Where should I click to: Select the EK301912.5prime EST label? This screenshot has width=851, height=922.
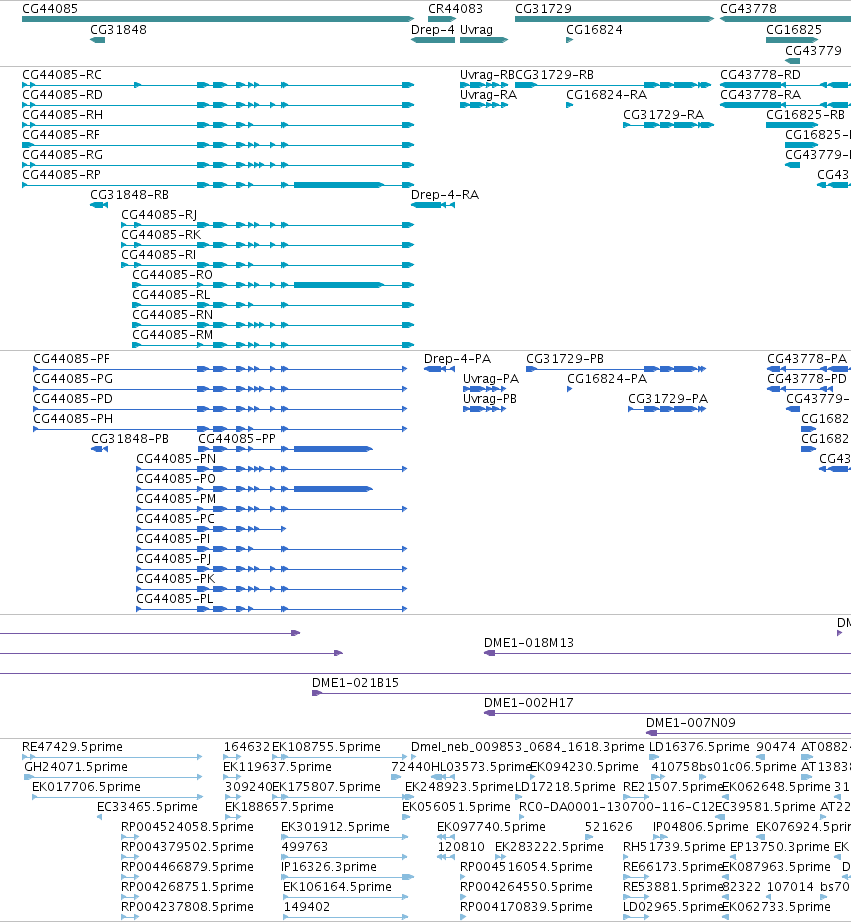coord(335,827)
